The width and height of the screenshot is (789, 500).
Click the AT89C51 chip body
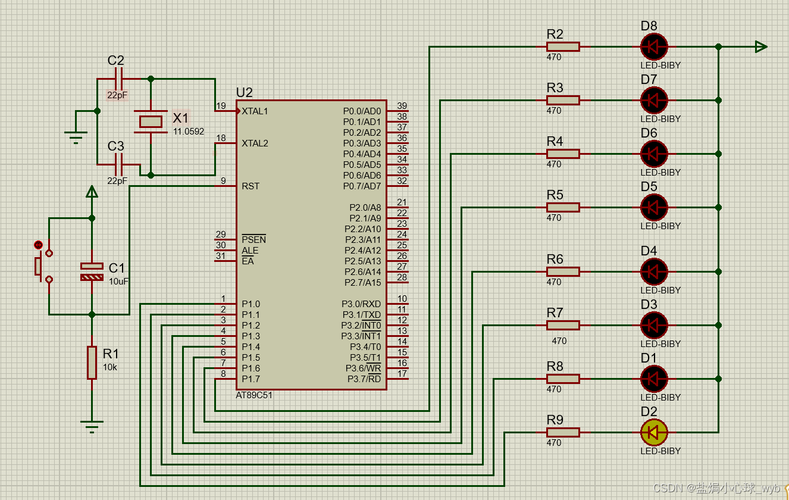pyautogui.click(x=311, y=244)
